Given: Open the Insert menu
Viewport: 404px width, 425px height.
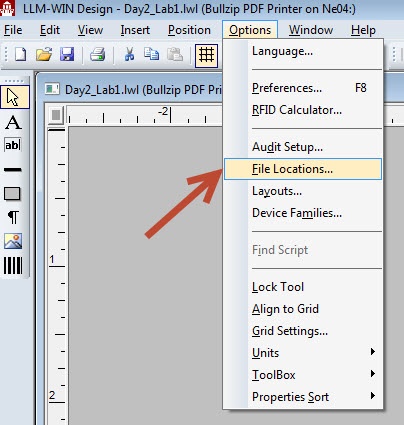Looking at the screenshot, I should click(x=135, y=30).
